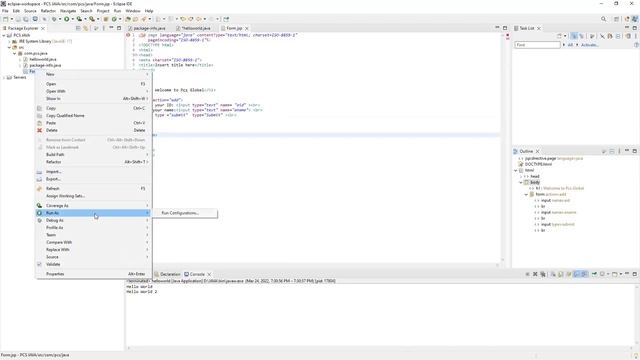Click Open in the context menu

tap(93, 84)
